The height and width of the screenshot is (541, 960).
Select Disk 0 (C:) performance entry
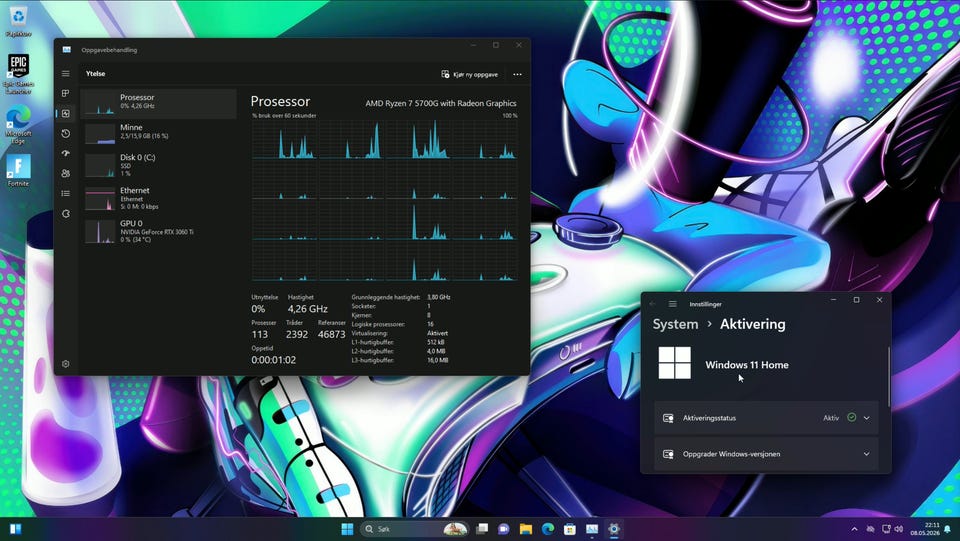click(x=159, y=165)
